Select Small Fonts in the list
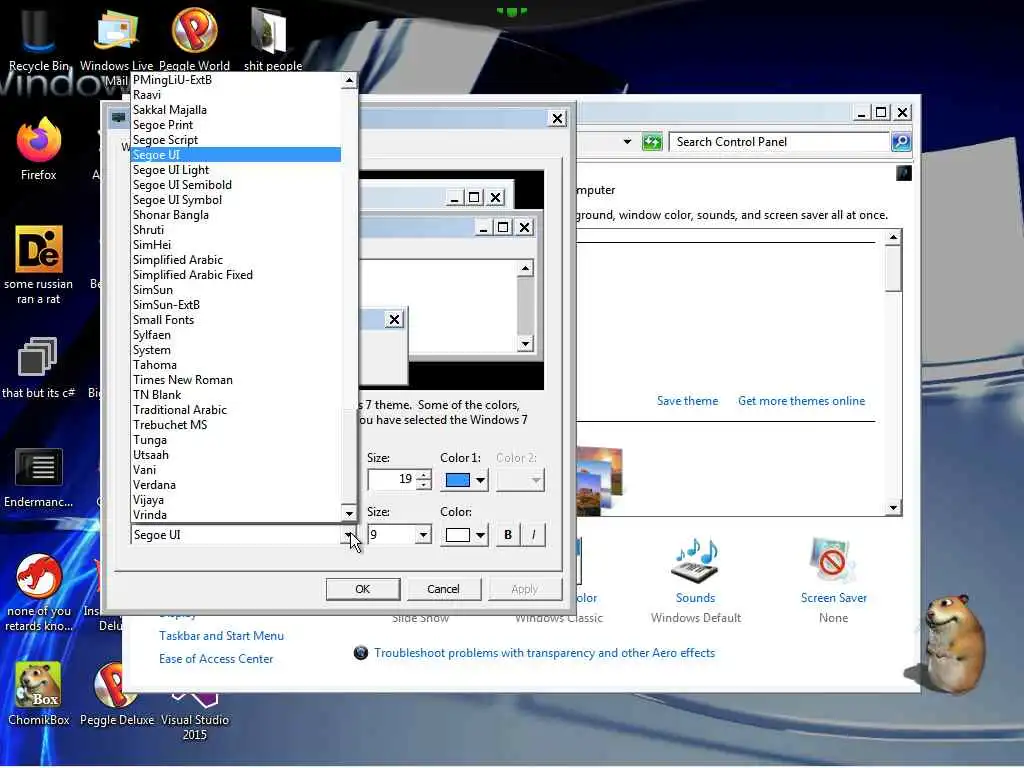The width and height of the screenshot is (1024, 768). pos(236,320)
